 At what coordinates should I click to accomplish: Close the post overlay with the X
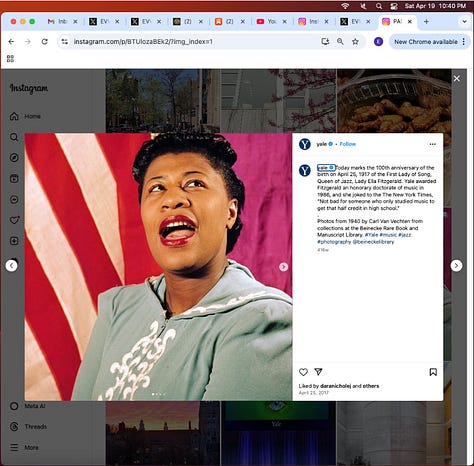pyautogui.click(x=457, y=78)
